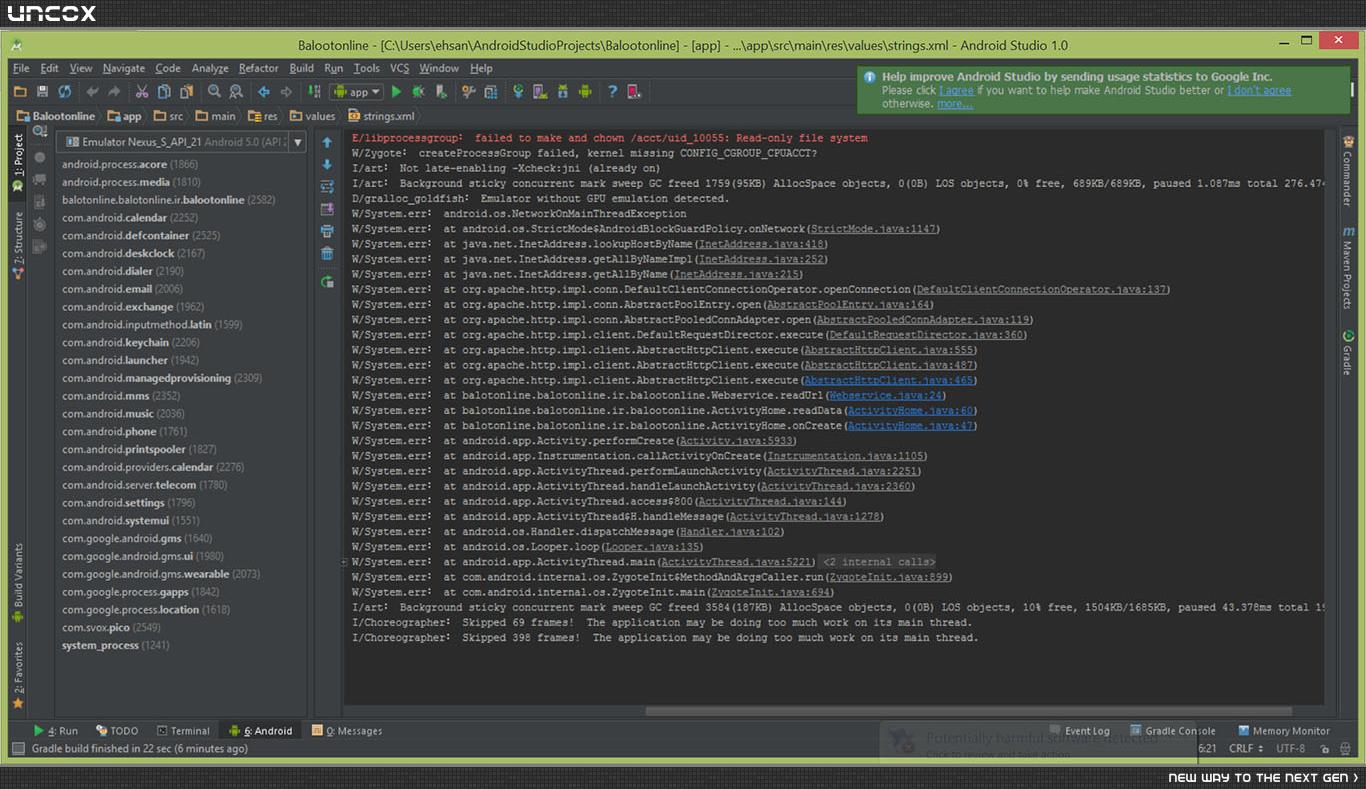Open the SDK Manager android icon
Screen dimensions: 1366x789
(562, 92)
